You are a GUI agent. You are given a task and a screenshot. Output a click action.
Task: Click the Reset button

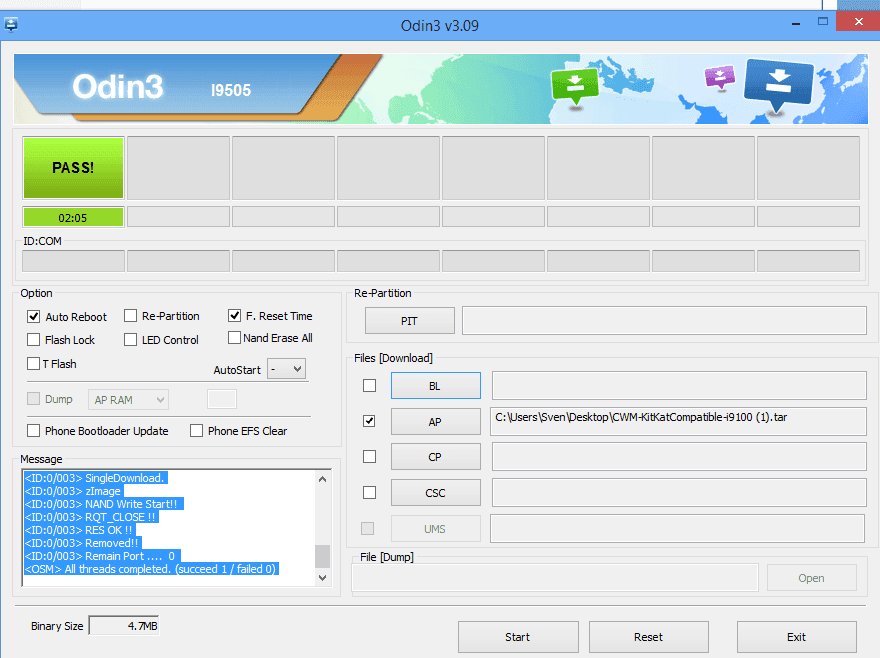tap(649, 637)
